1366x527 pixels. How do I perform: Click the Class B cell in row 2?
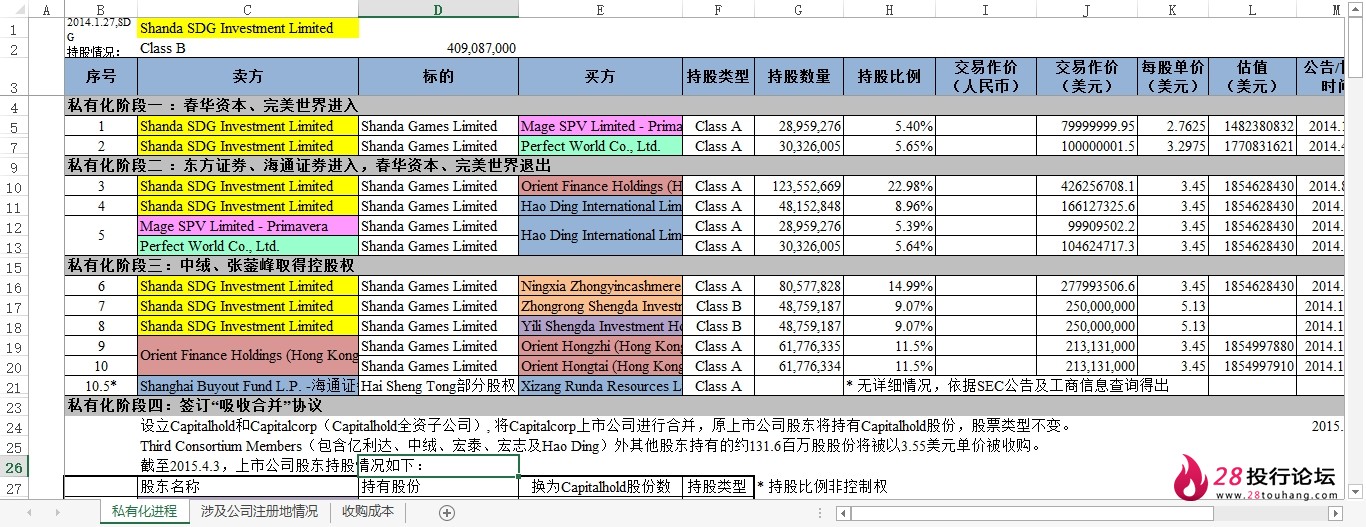247,48
